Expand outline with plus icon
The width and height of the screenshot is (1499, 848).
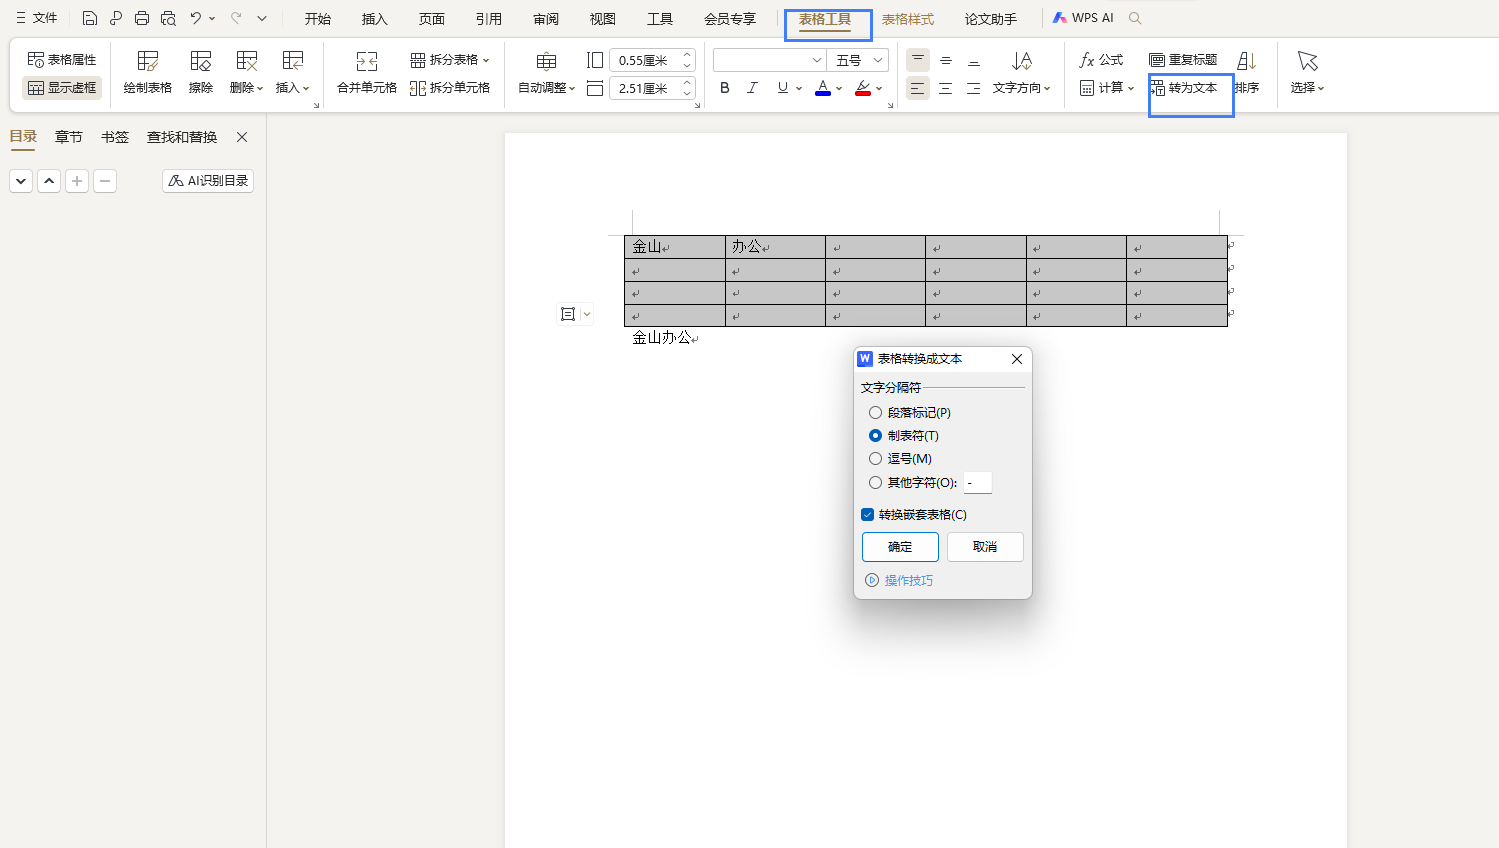77,181
